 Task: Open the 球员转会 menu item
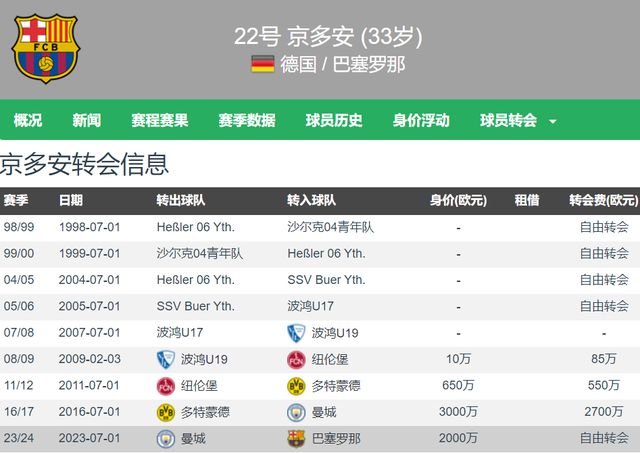pos(509,120)
